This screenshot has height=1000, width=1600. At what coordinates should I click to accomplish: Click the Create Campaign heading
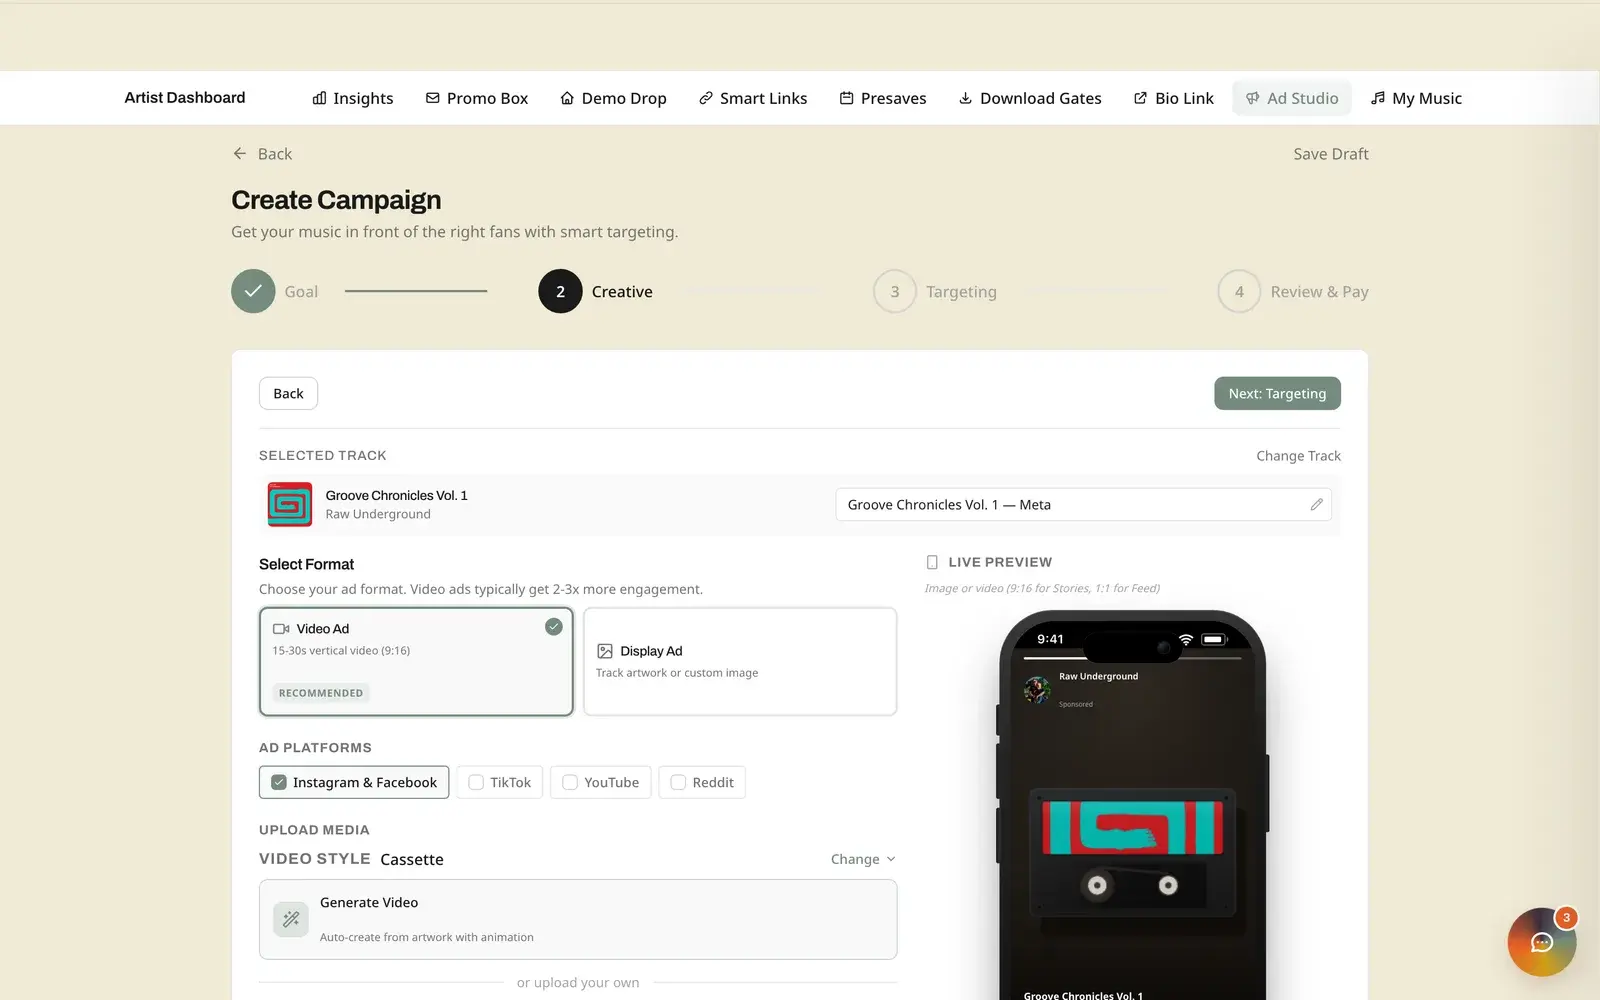click(336, 200)
